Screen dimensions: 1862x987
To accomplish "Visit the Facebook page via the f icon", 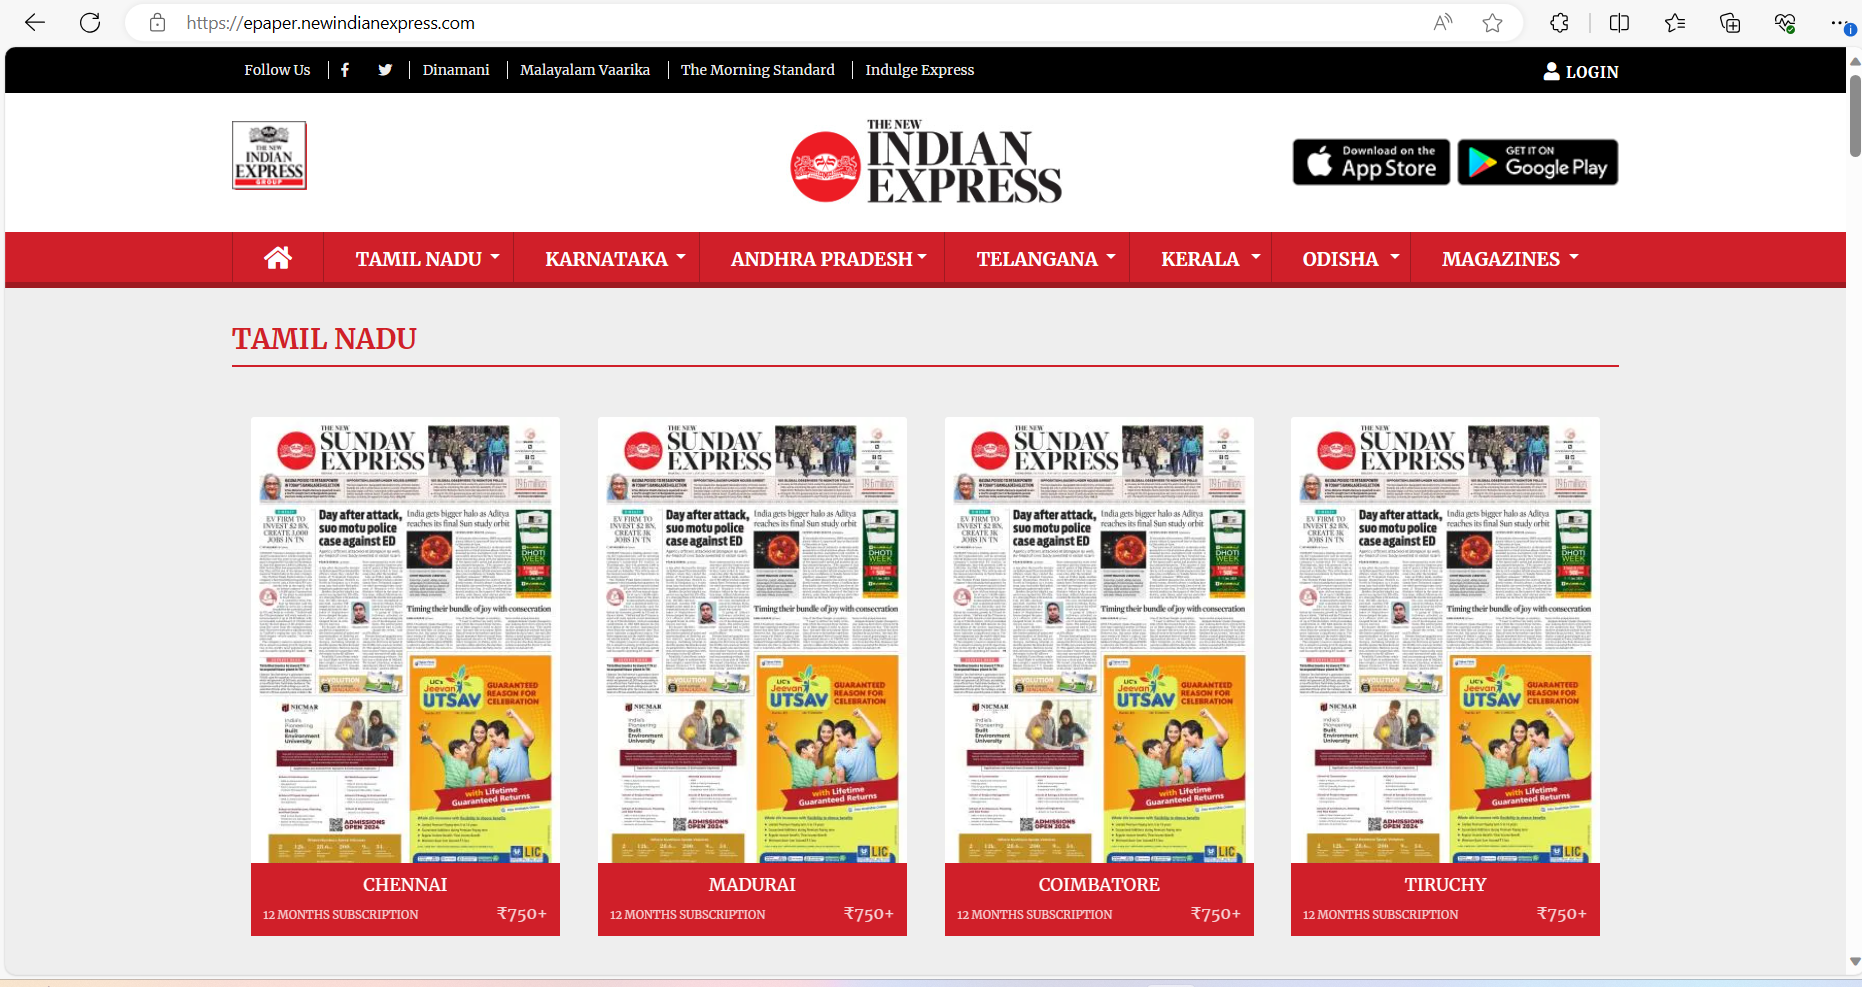I will click(345, 70).
